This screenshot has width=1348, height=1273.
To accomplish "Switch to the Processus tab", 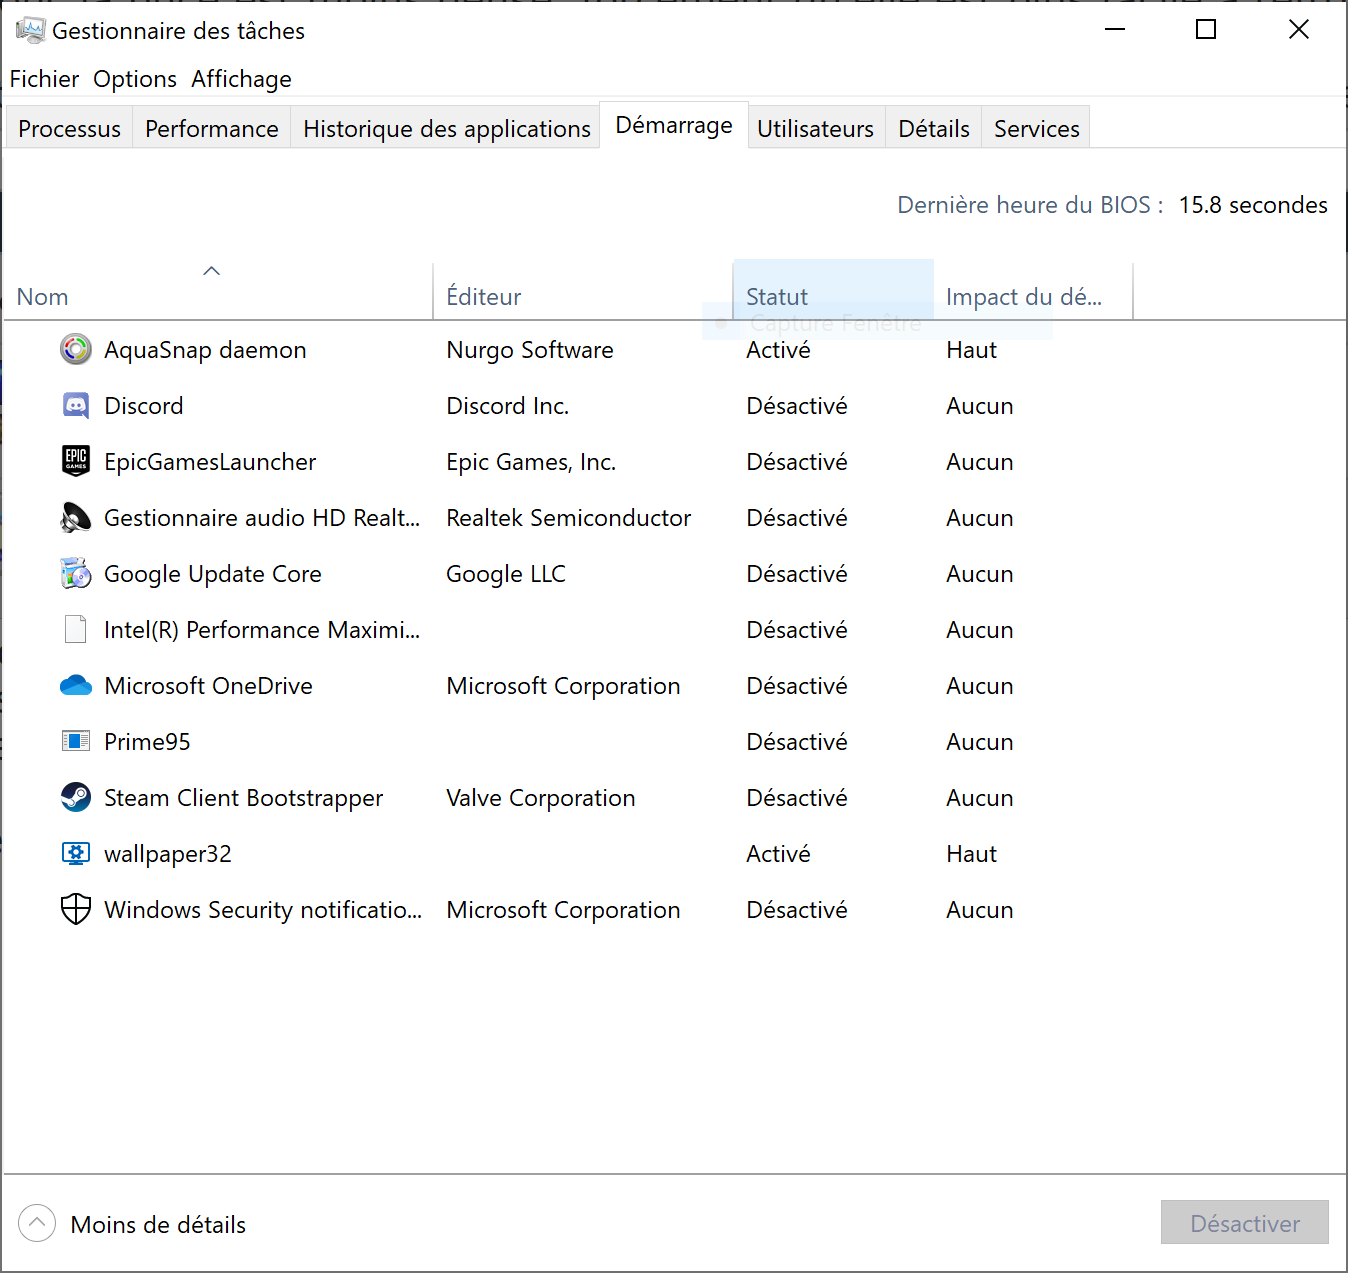I will point(69,128).
